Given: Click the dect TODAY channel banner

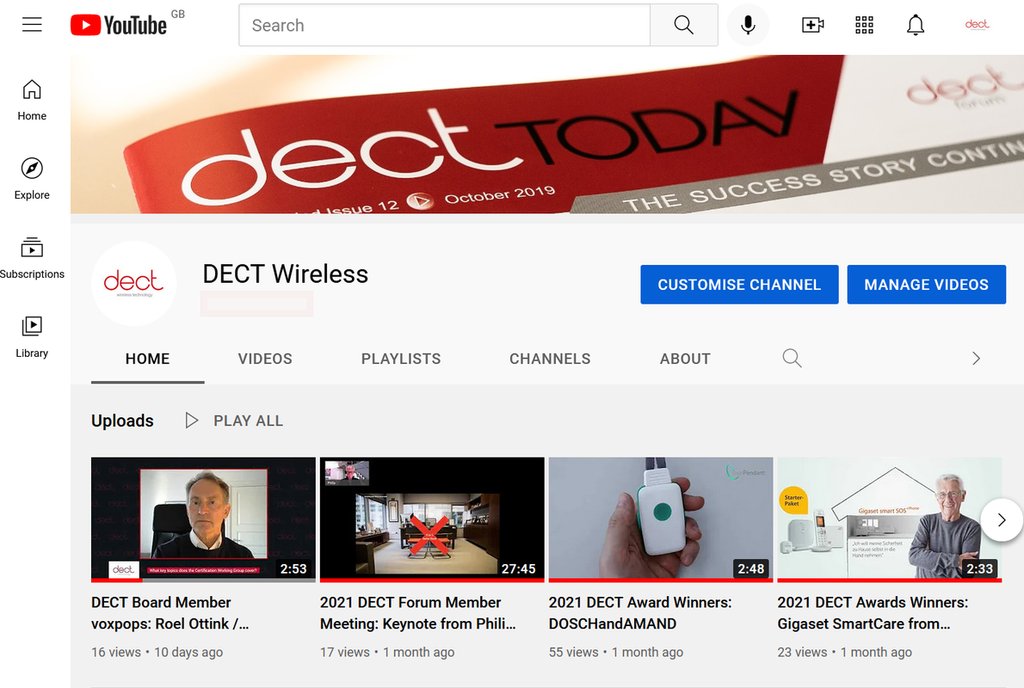Looking at the screenshot, I should tap(547, 134).
